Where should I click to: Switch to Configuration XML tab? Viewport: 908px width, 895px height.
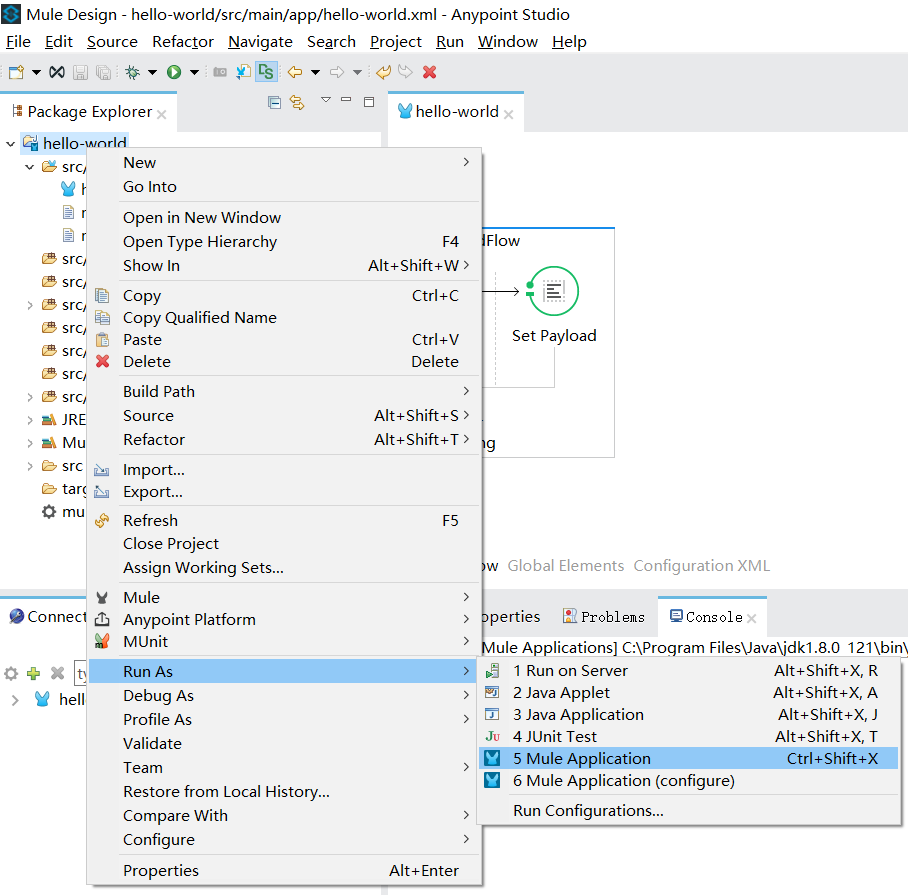pos(701,566)
